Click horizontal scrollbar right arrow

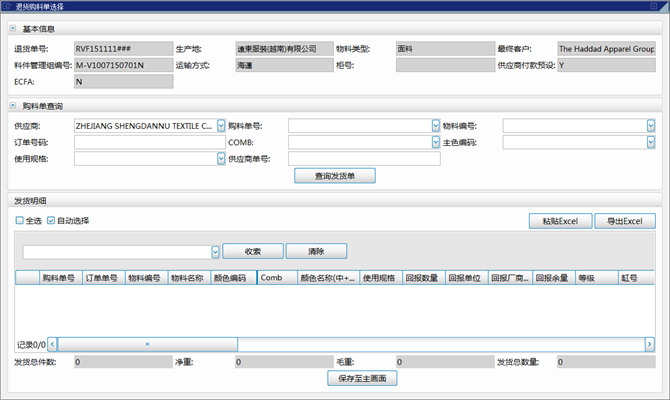point(650,344)
